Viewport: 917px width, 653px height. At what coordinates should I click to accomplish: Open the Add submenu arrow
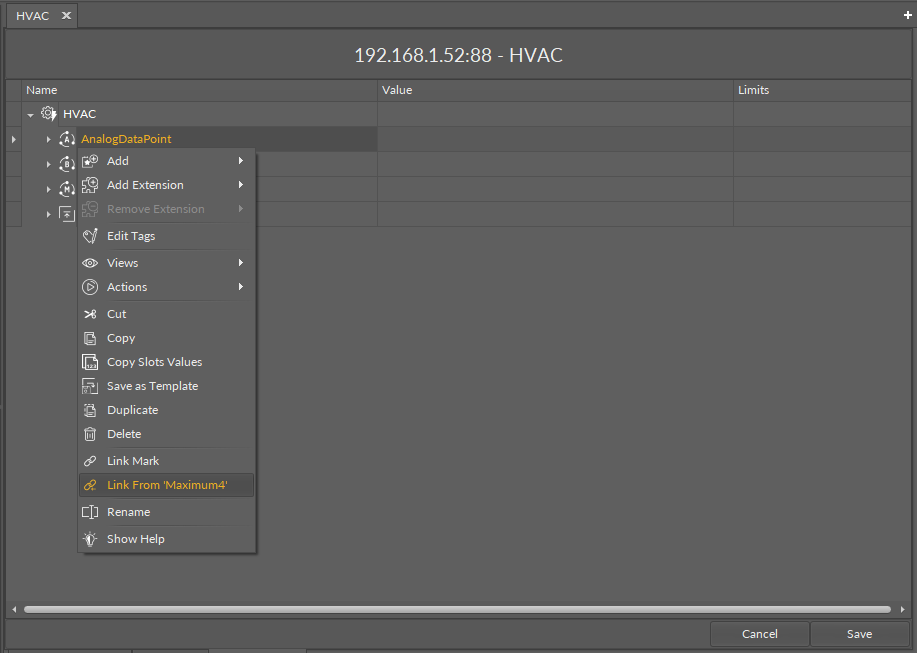(x=241, y=161)
